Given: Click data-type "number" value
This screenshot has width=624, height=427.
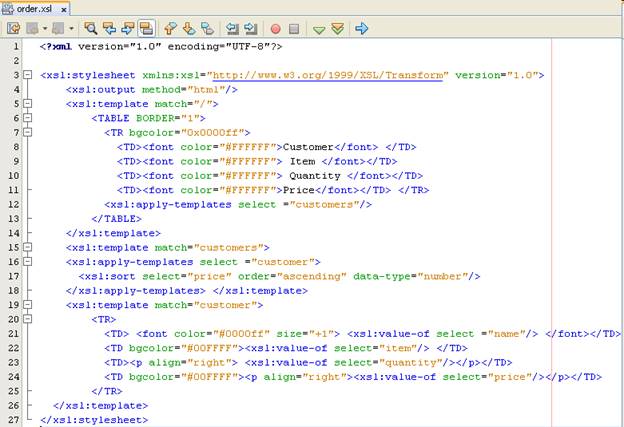Looking at the screenshot, I should coord(443,276).
